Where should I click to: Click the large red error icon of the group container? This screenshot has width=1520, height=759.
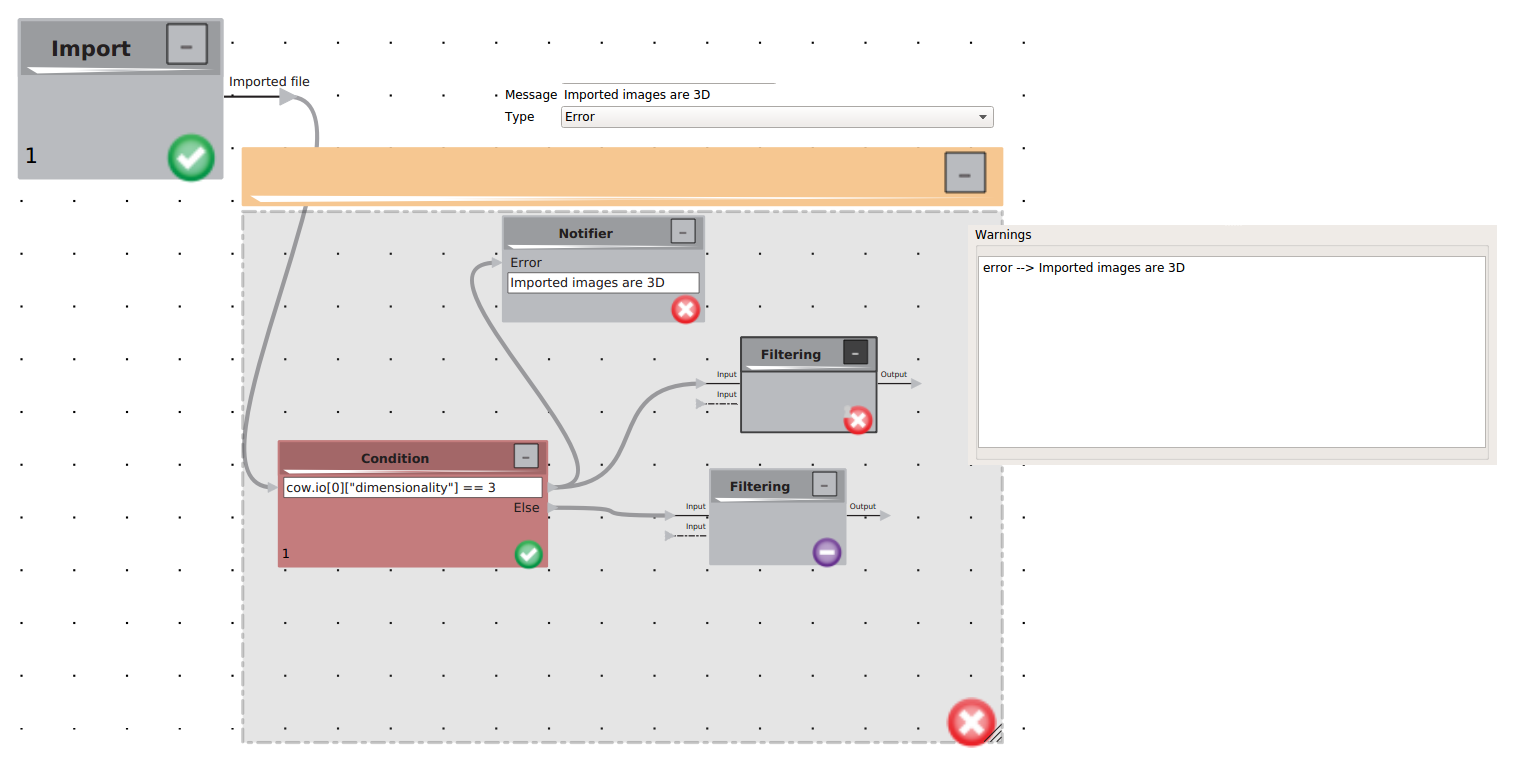click(971, 722)
